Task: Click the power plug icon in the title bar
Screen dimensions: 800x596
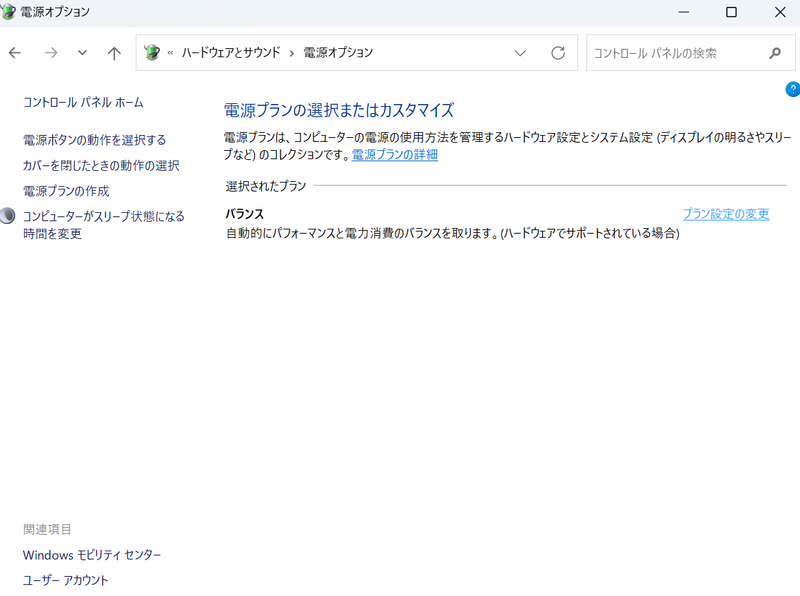Action: pos(11,12)
